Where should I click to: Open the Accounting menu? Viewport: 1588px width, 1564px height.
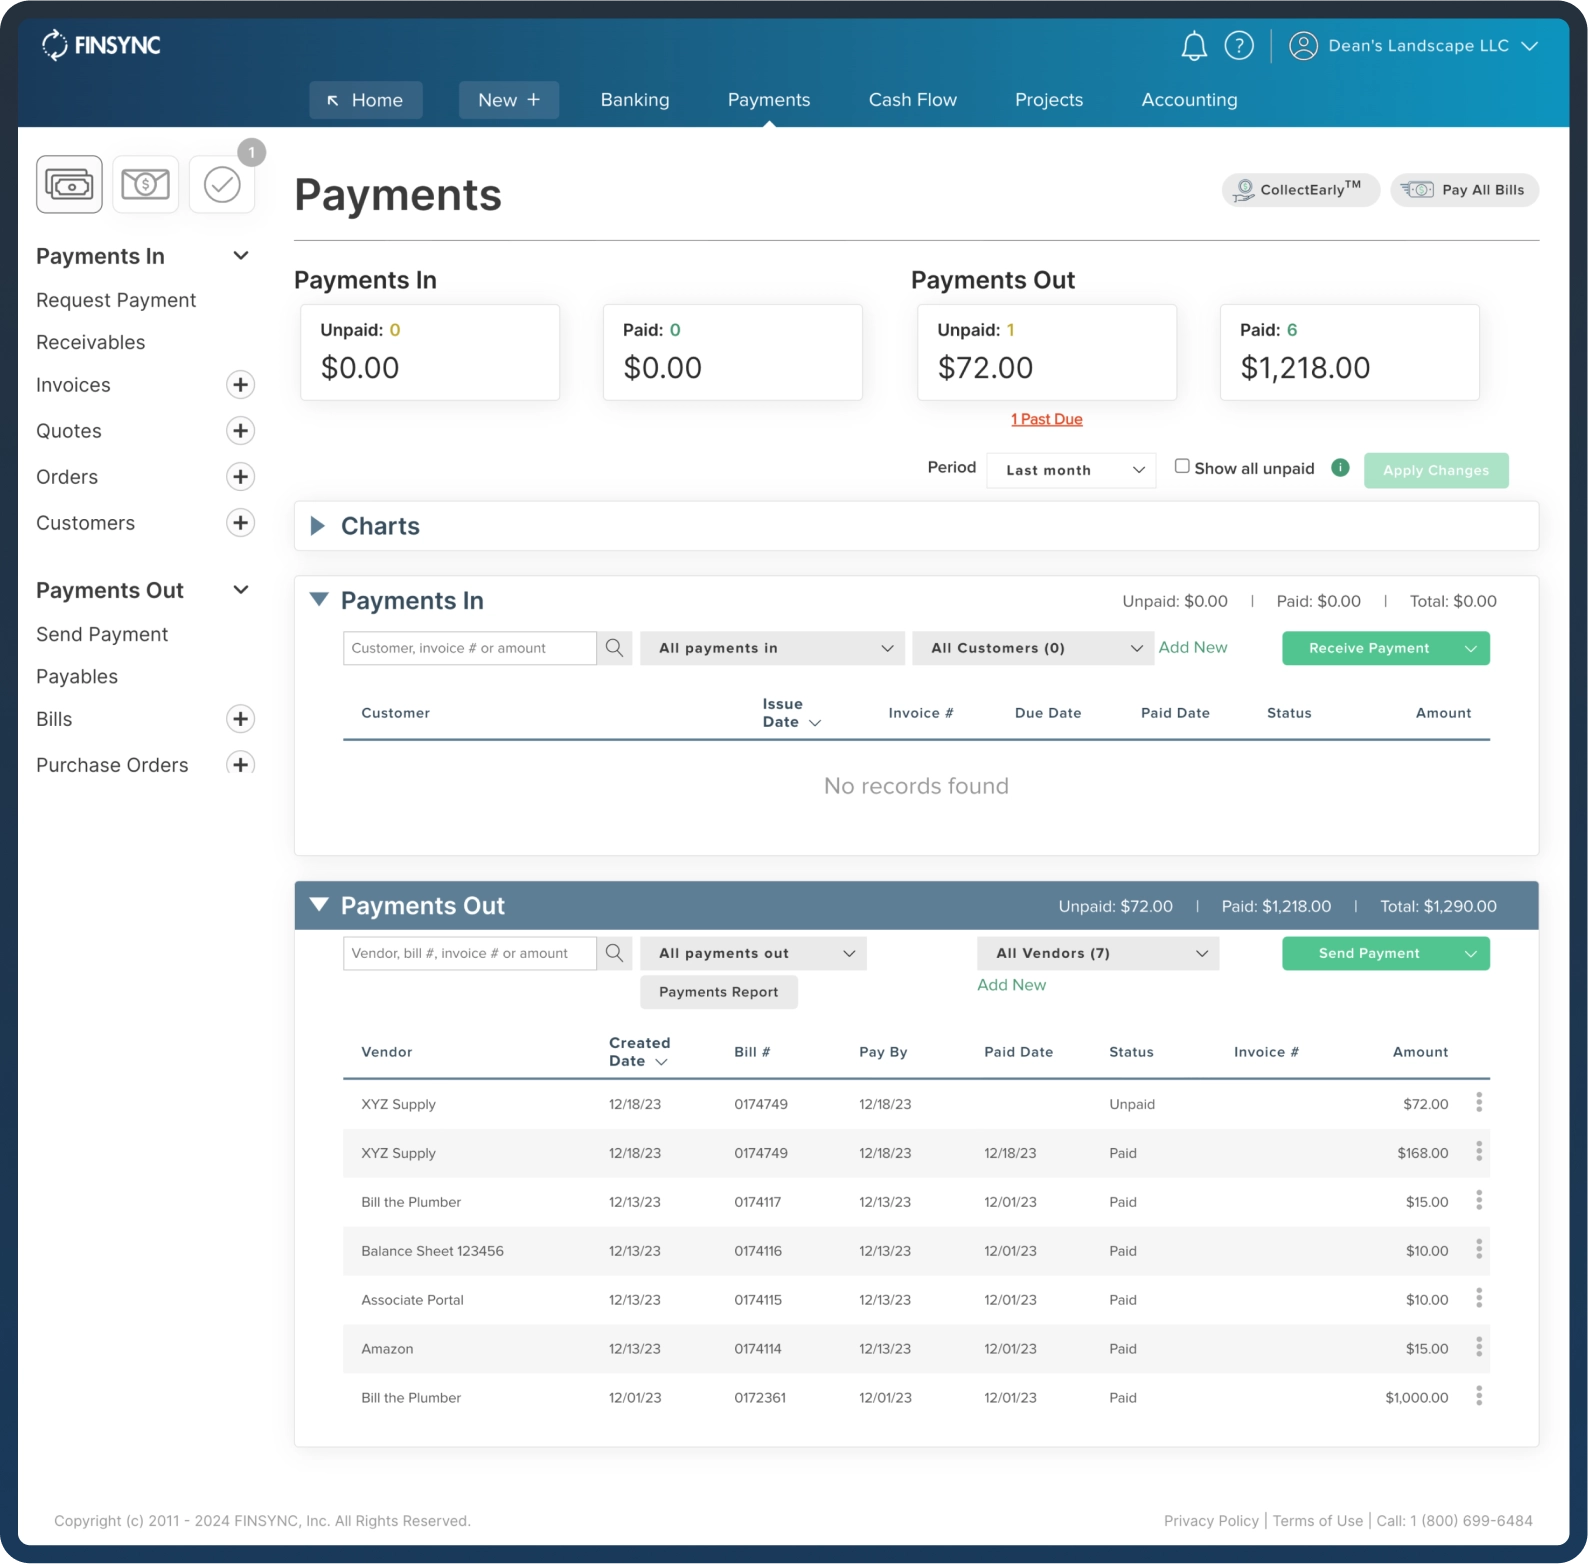click(1189, 100)
